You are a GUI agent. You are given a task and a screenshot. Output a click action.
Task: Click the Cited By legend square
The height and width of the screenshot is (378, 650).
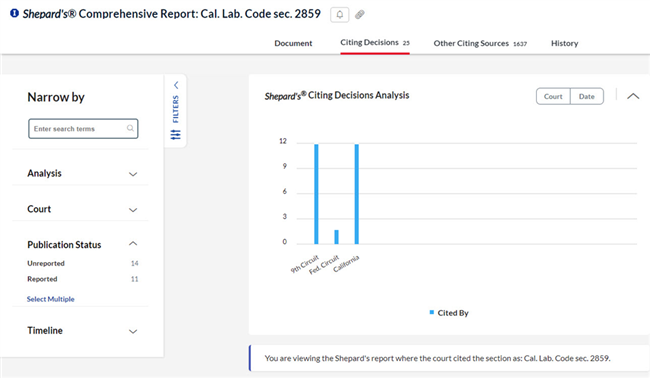click(x=432, y=312)
